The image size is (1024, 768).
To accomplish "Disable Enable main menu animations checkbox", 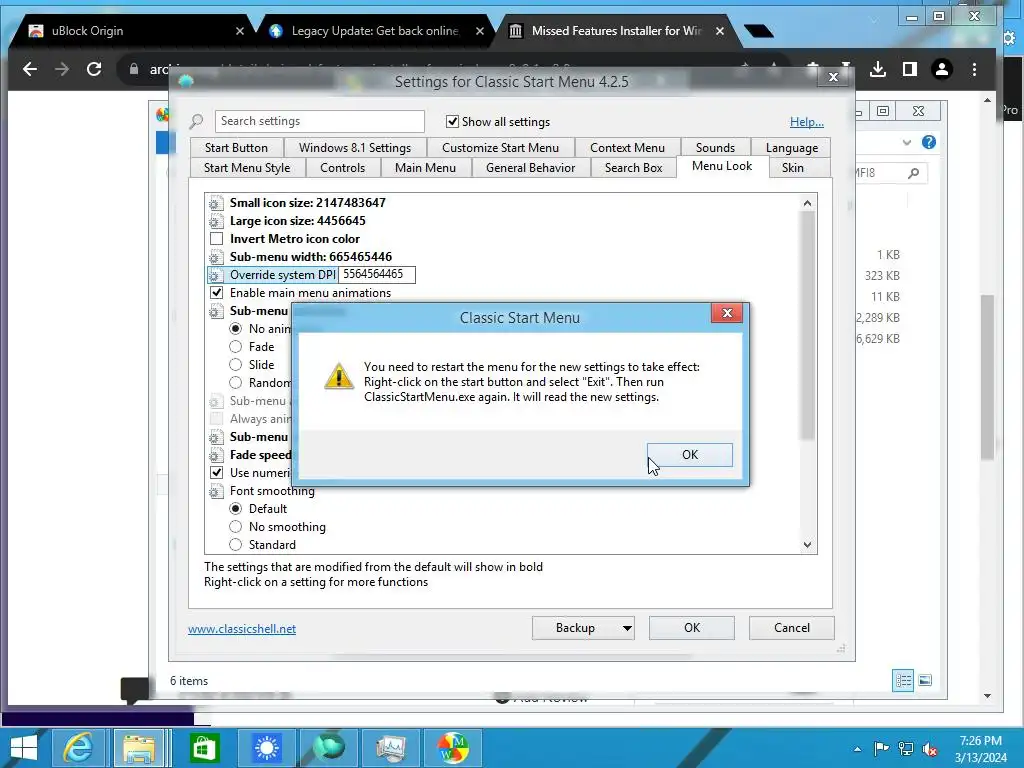I will point(216,293).
